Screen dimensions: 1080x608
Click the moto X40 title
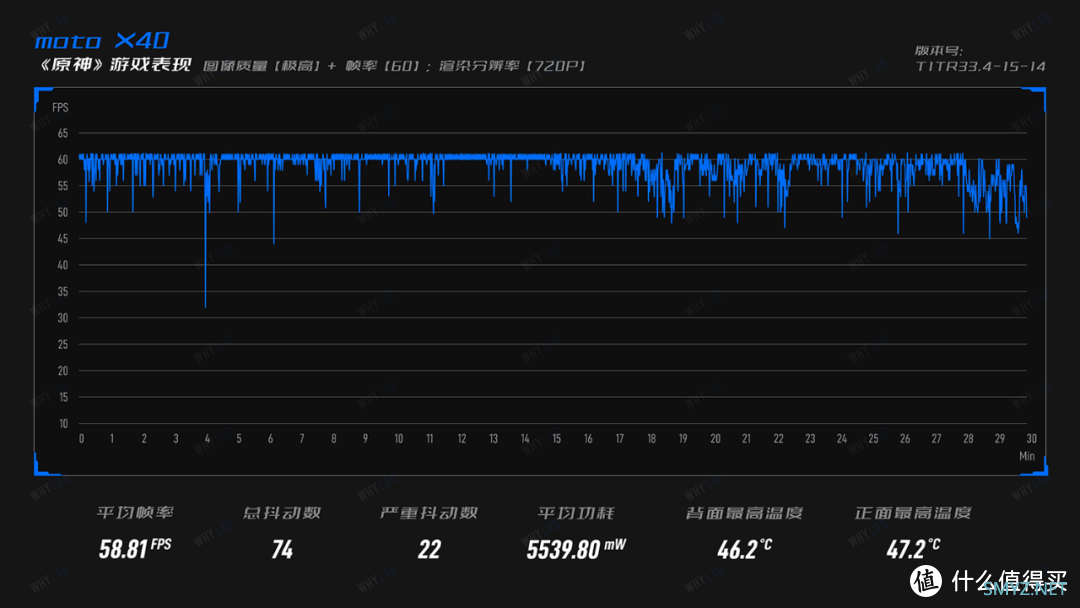101,41
